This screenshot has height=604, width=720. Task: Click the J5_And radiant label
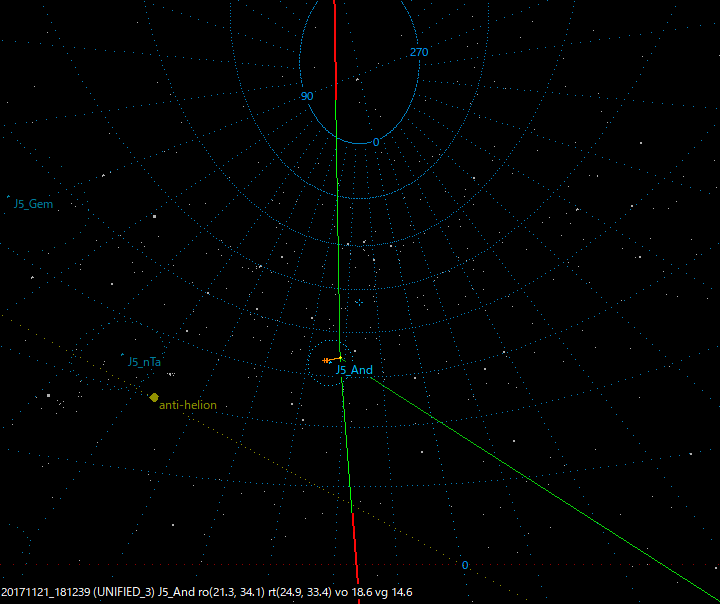[354, 370]
